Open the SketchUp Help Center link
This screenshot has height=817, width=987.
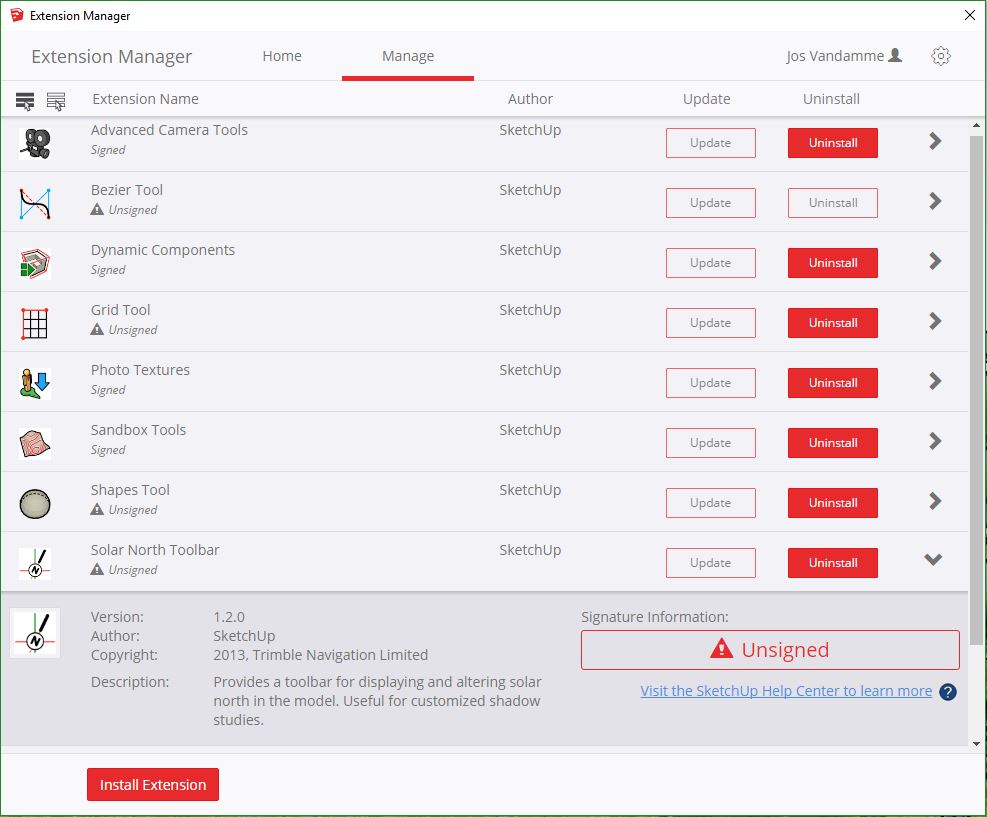[786, 690]
